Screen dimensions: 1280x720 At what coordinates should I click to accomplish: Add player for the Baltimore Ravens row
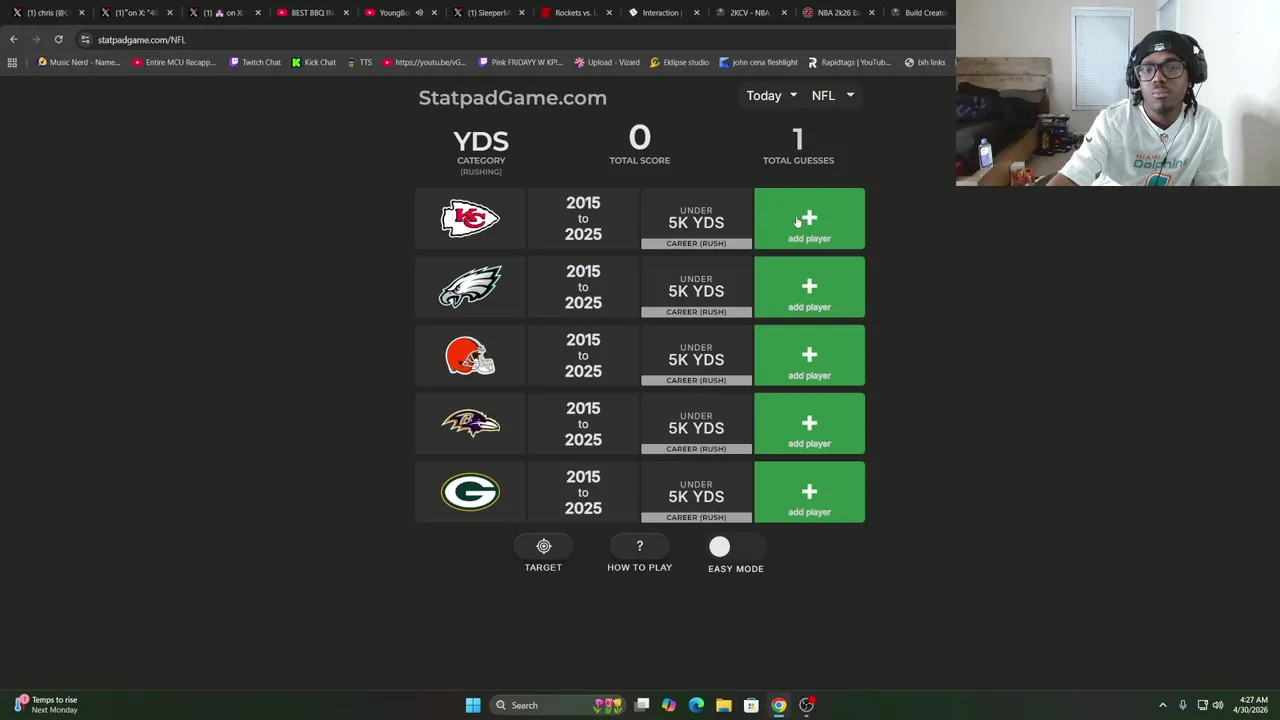pyautogui.click(x=809, y=424)
